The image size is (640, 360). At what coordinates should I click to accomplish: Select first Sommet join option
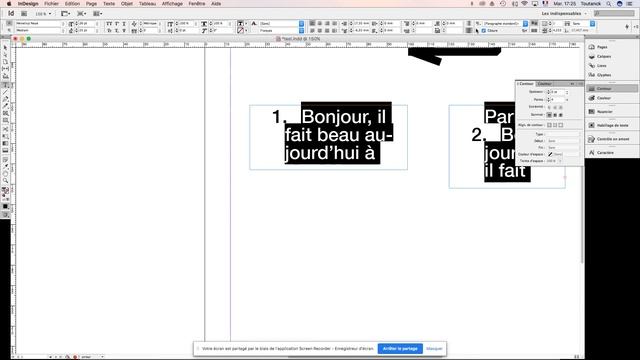click(549, 115)
